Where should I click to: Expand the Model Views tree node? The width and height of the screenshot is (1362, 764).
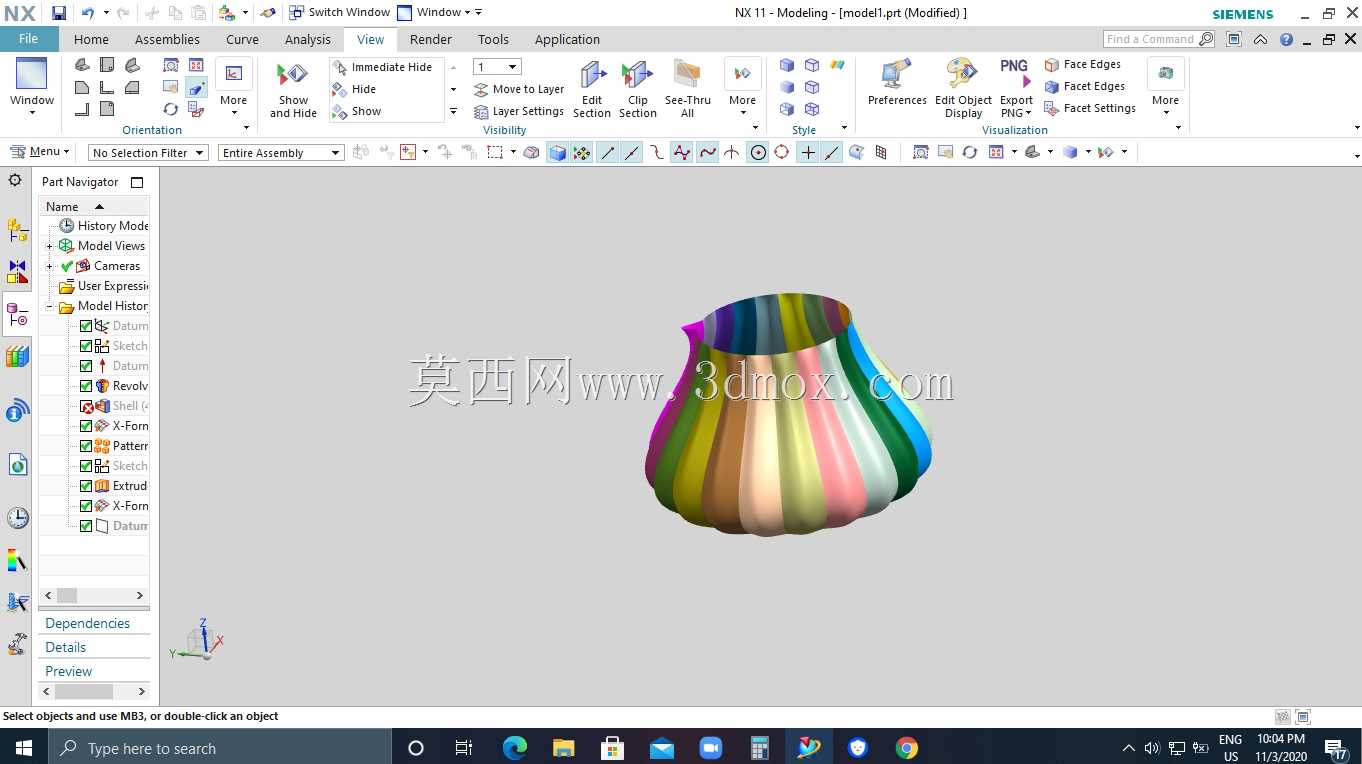[x=49, y=246]
